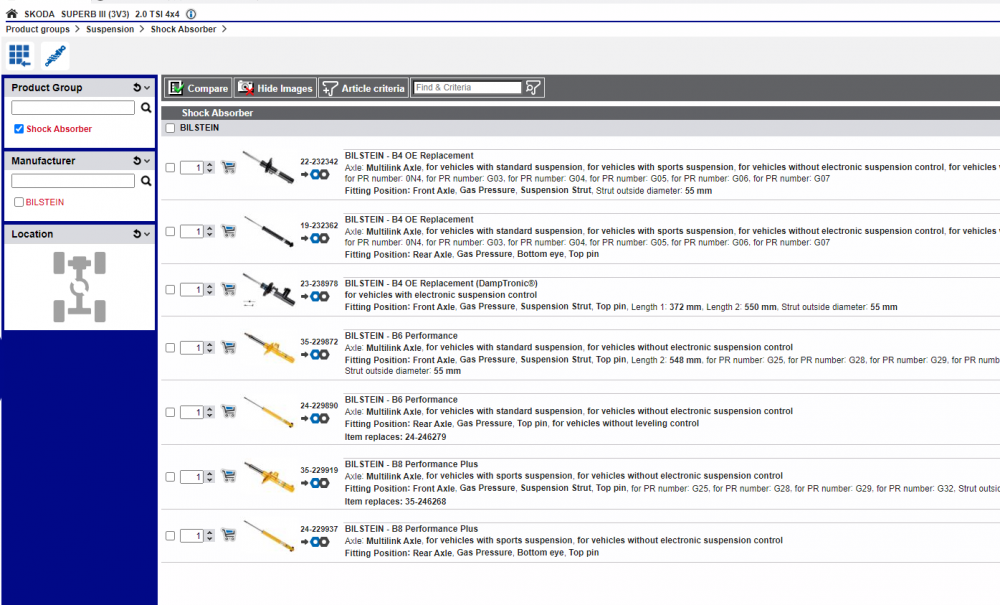Screen dimensions: 1000x605
Task: Collapse Product Group panel chevron
Action: [147, 88]
